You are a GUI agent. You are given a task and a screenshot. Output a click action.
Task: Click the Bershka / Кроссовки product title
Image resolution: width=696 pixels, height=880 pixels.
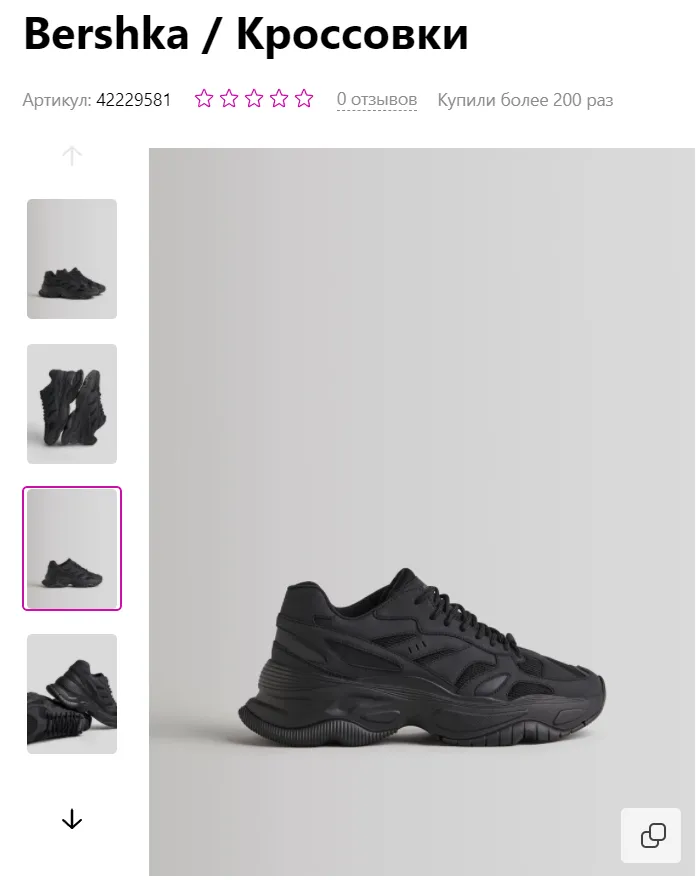[246, 34]
